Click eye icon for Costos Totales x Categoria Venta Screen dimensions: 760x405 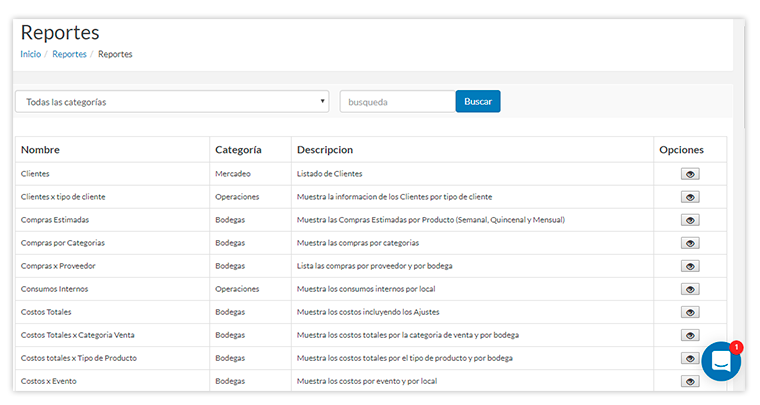coord(690,335)
